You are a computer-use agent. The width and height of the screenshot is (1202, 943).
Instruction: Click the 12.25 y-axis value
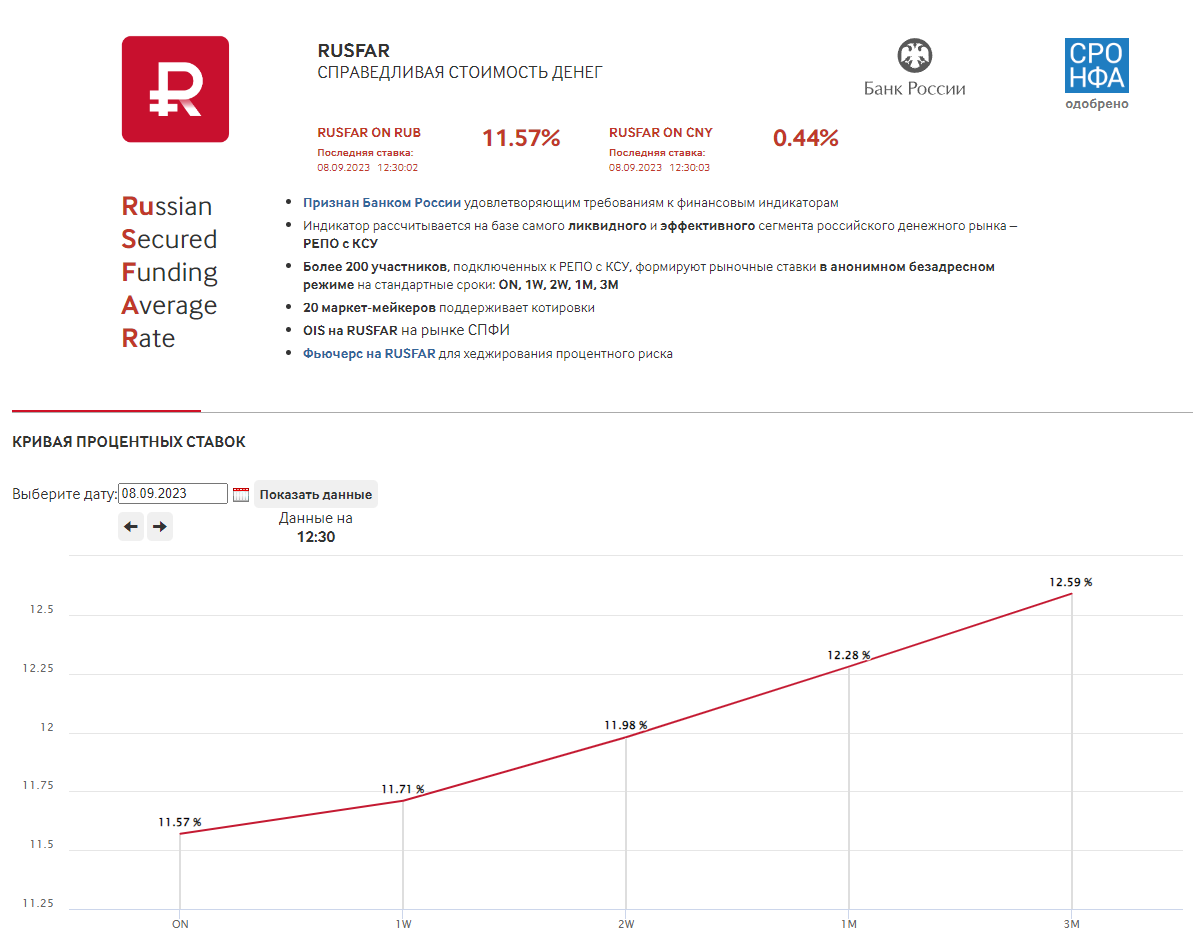[x=38, y=669]
